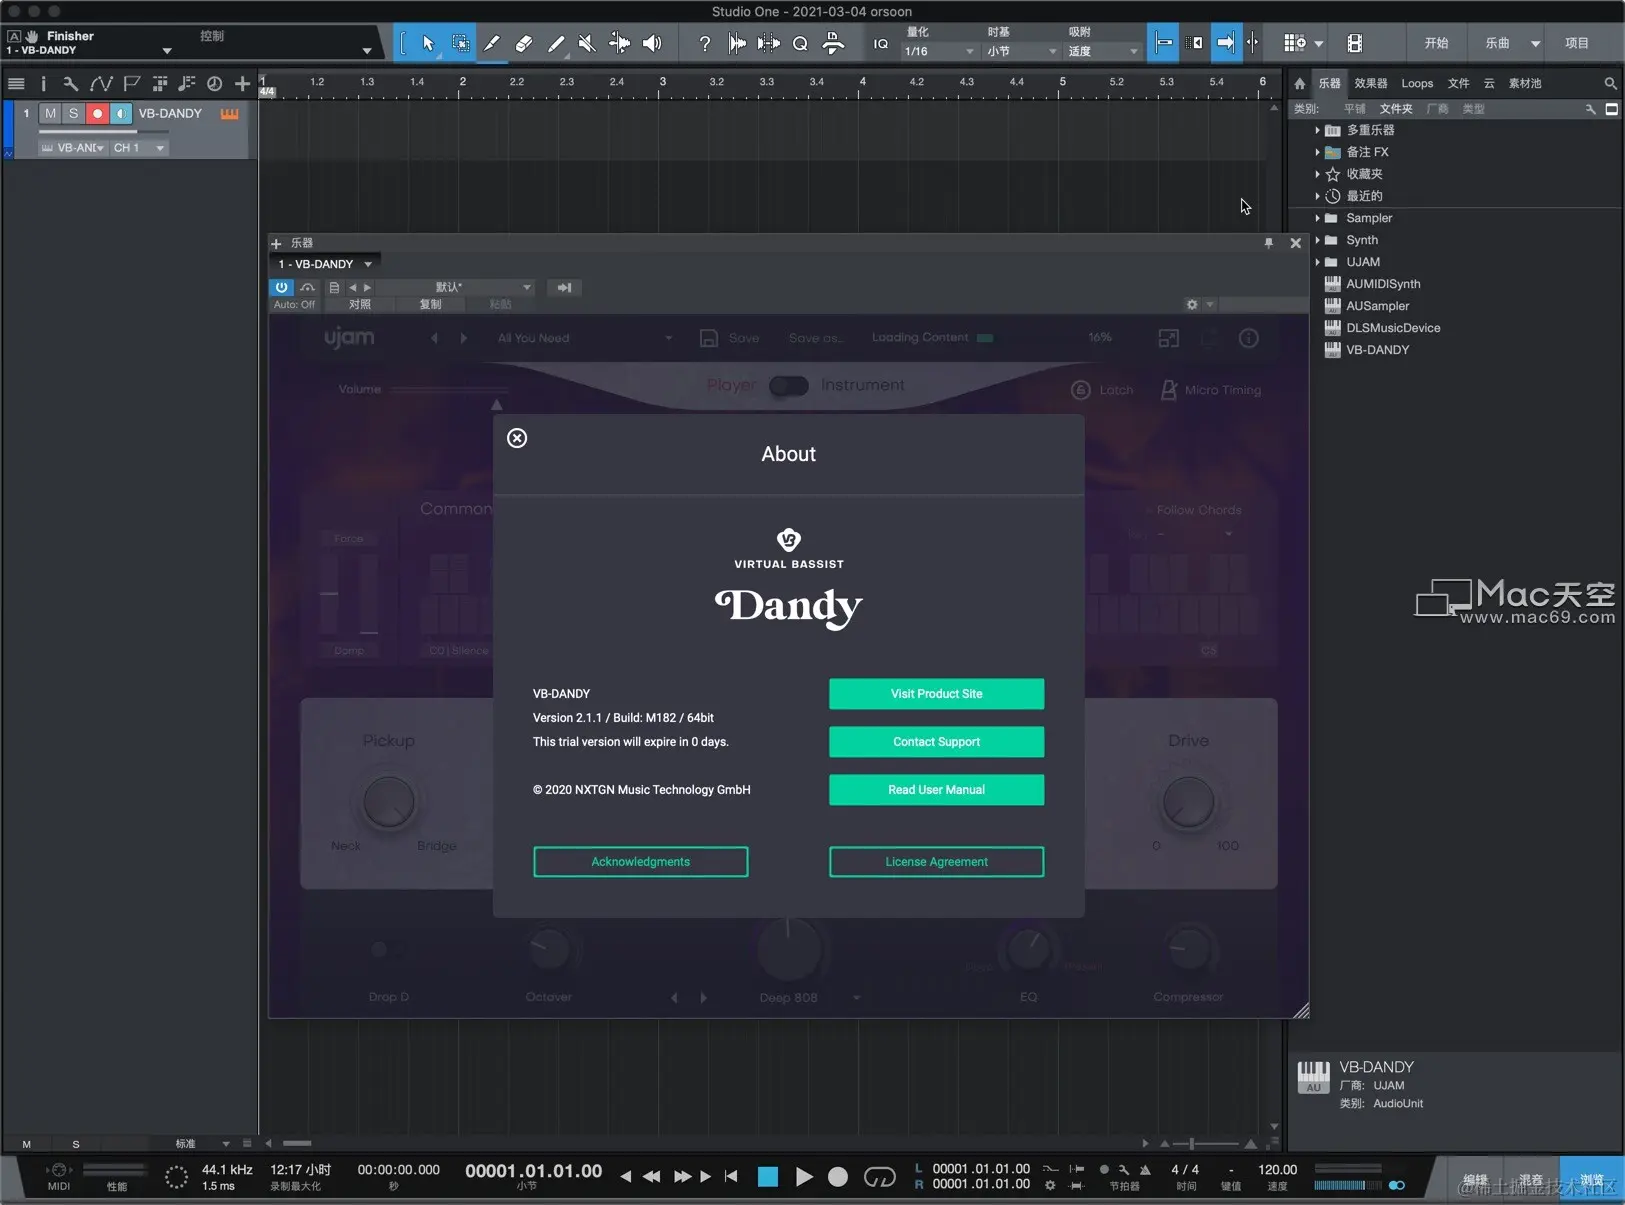This screenshot has height=1205, width=1625.
Task: Click Contact Support button
Action: point(936,742)
